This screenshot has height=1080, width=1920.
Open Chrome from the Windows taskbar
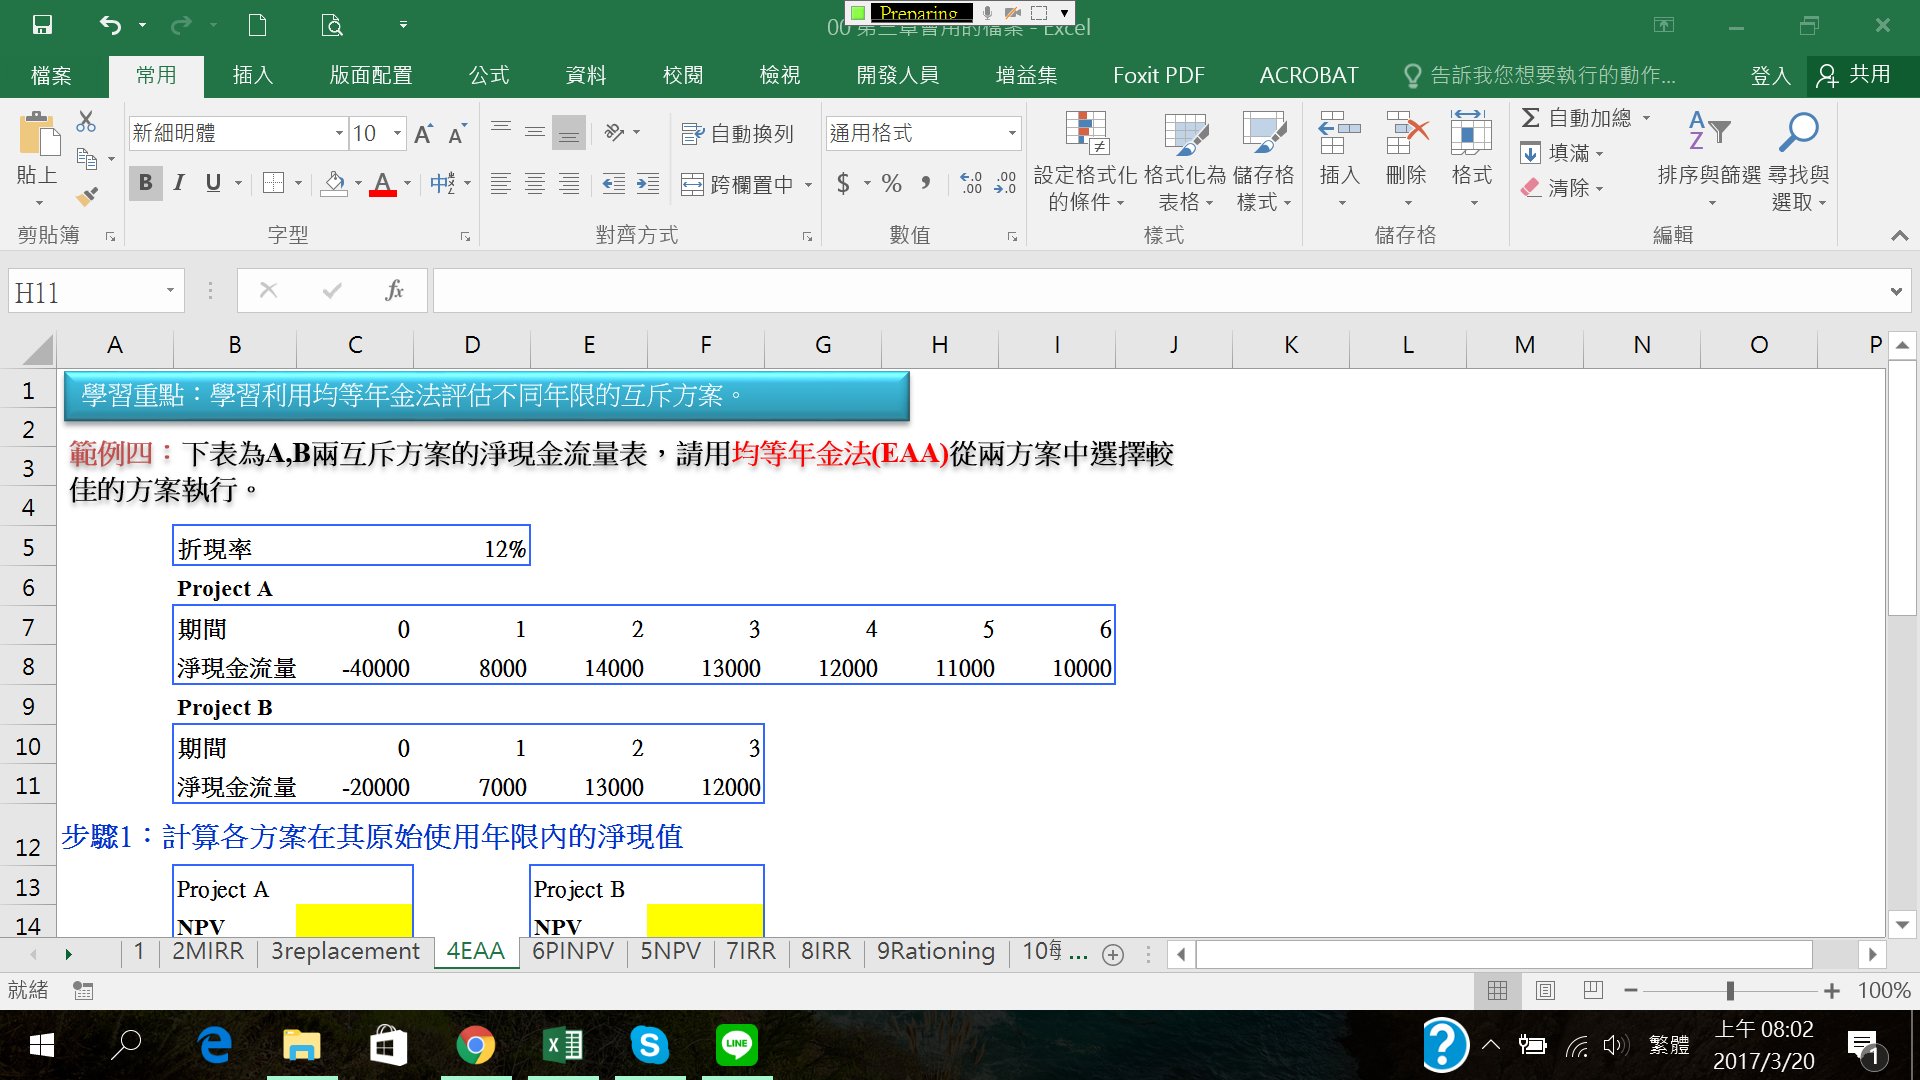pos(476,1045)
